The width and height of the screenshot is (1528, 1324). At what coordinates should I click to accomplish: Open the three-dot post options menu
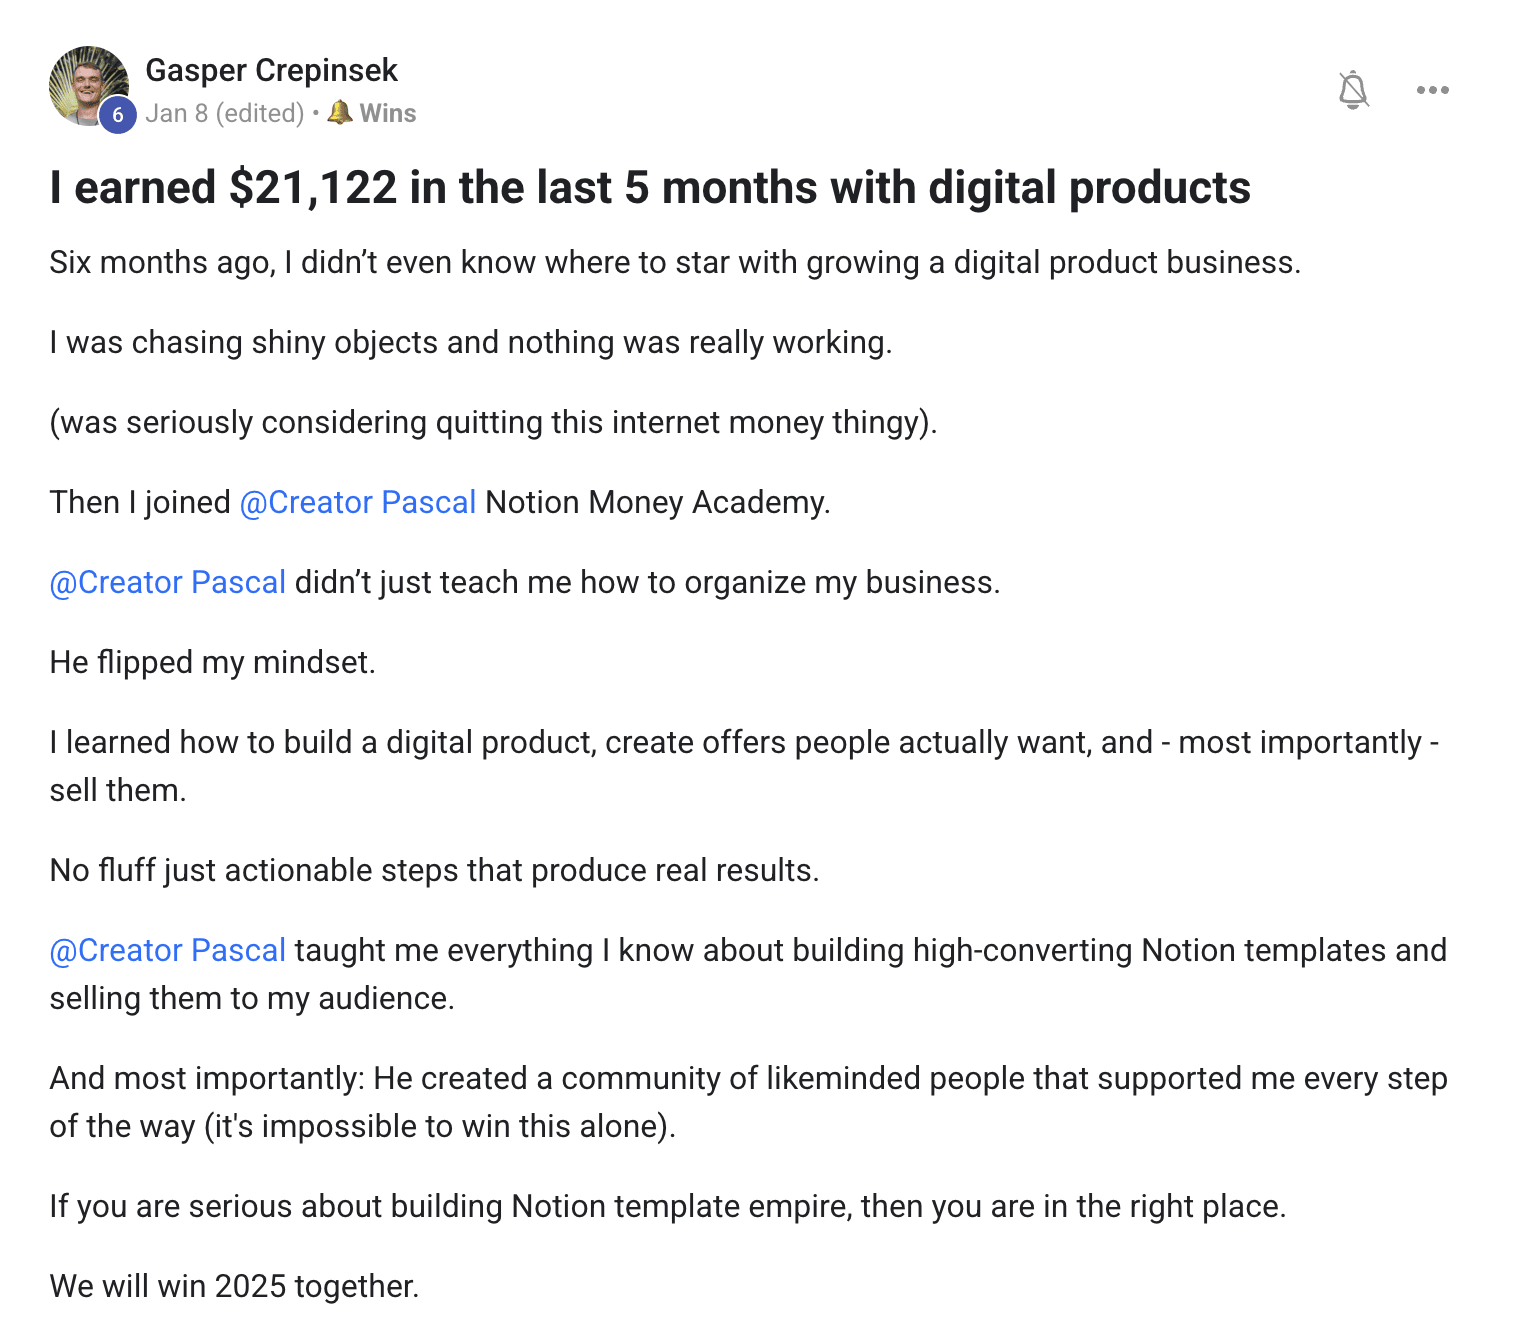[1432, 90]
